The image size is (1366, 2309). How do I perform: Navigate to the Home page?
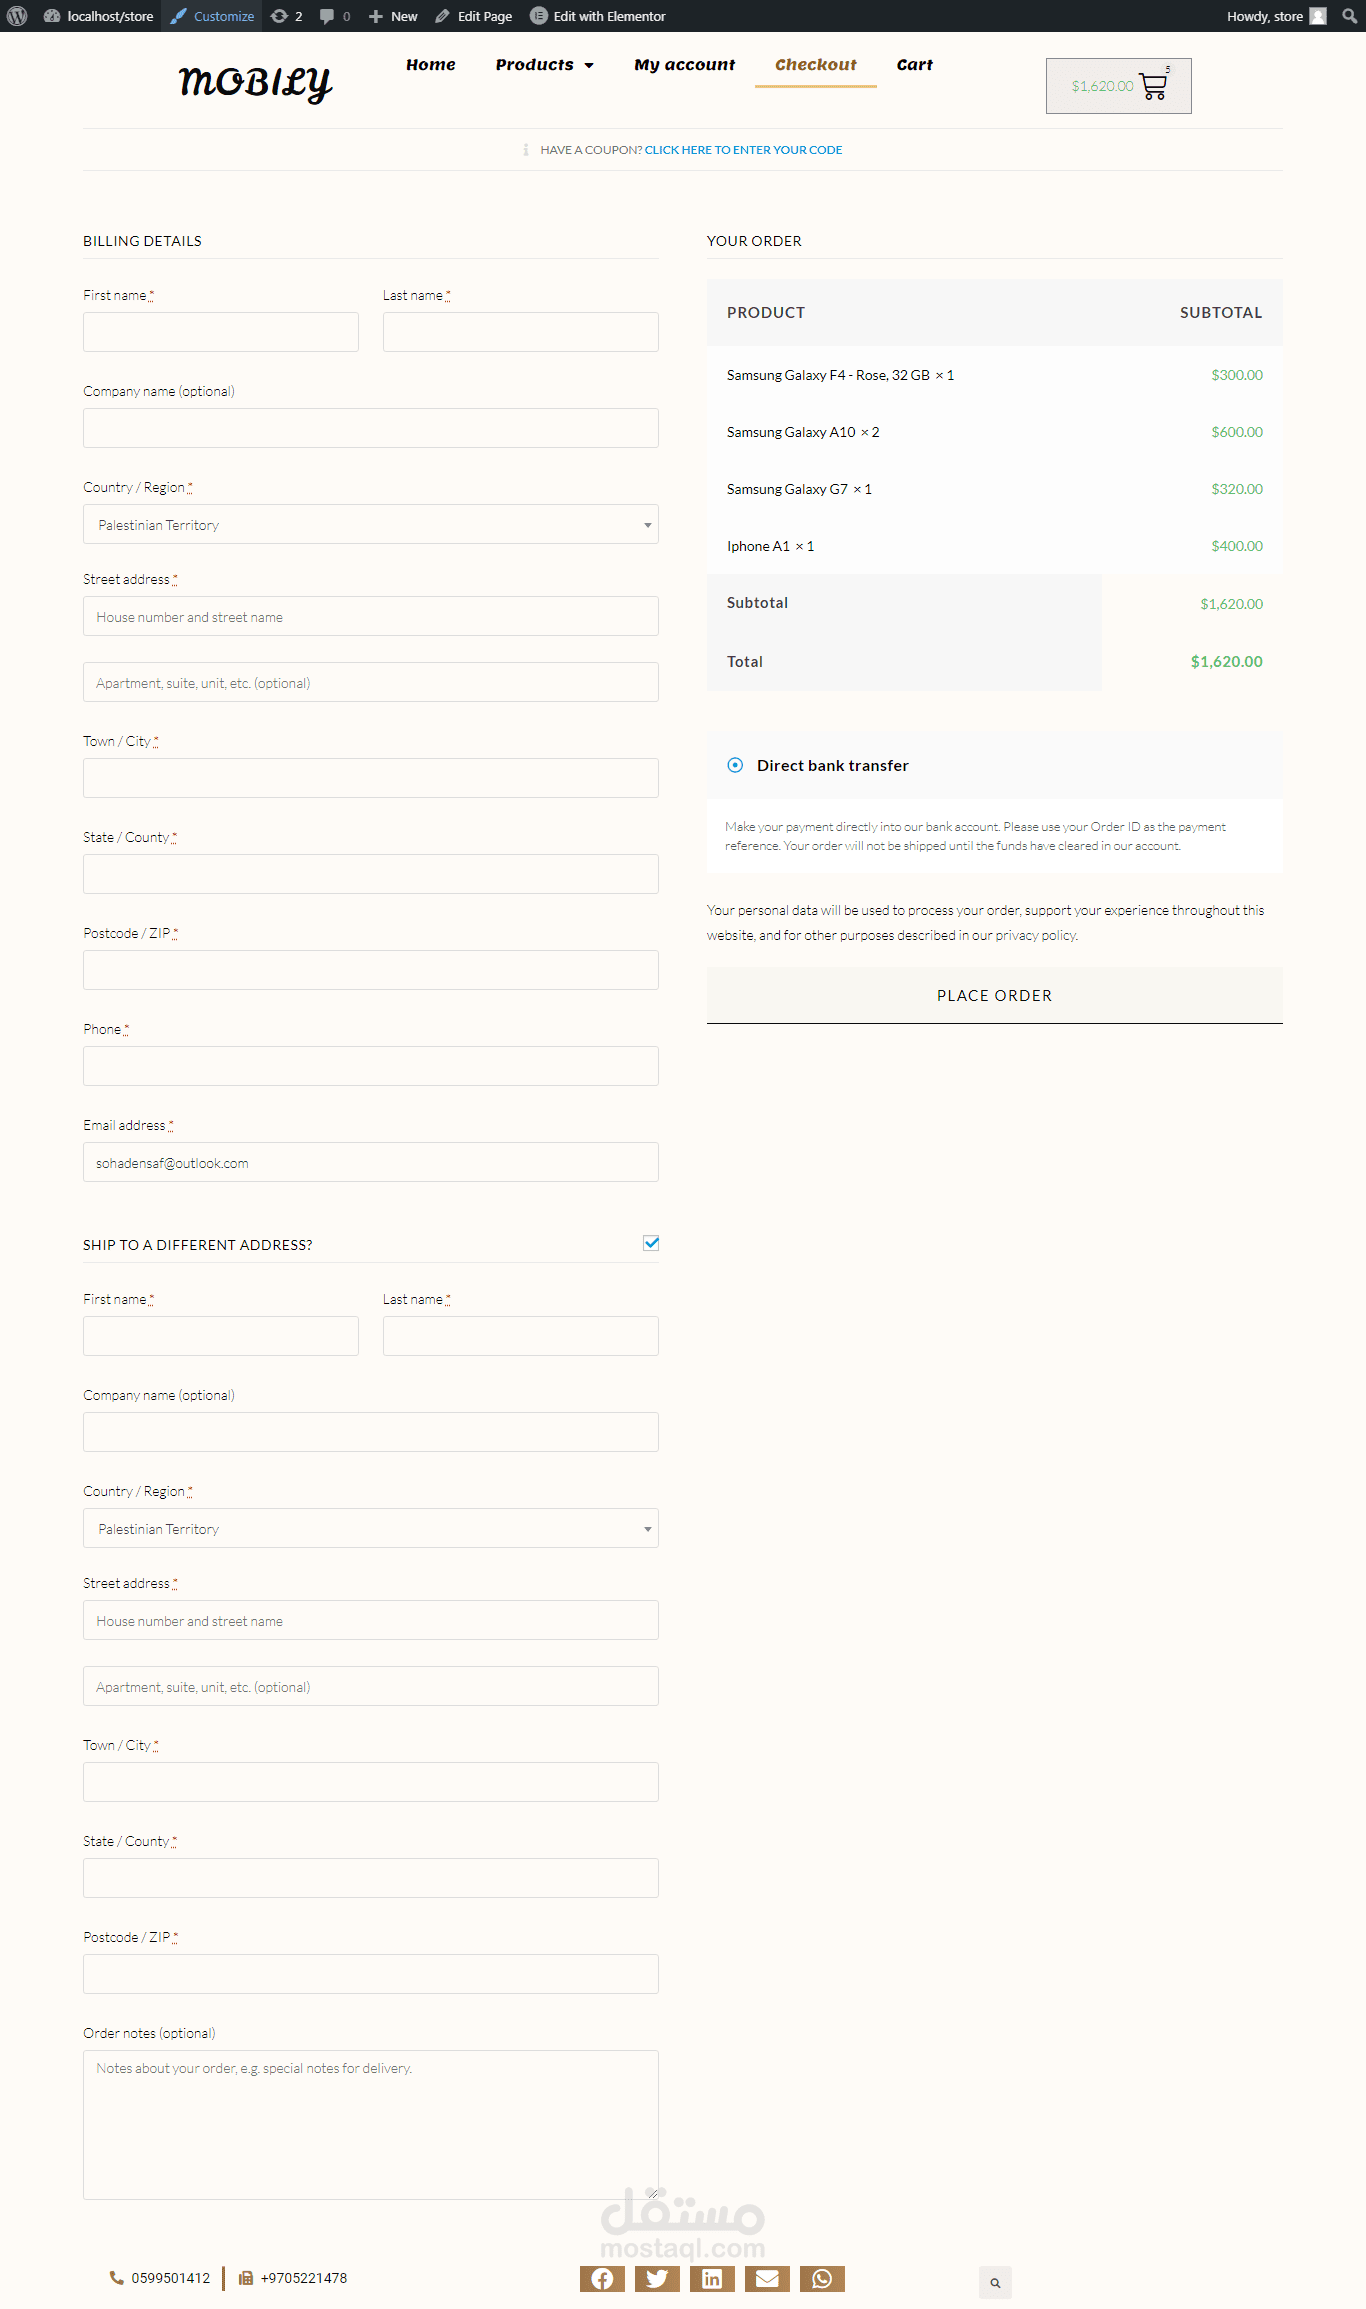[x=431, y=65]
